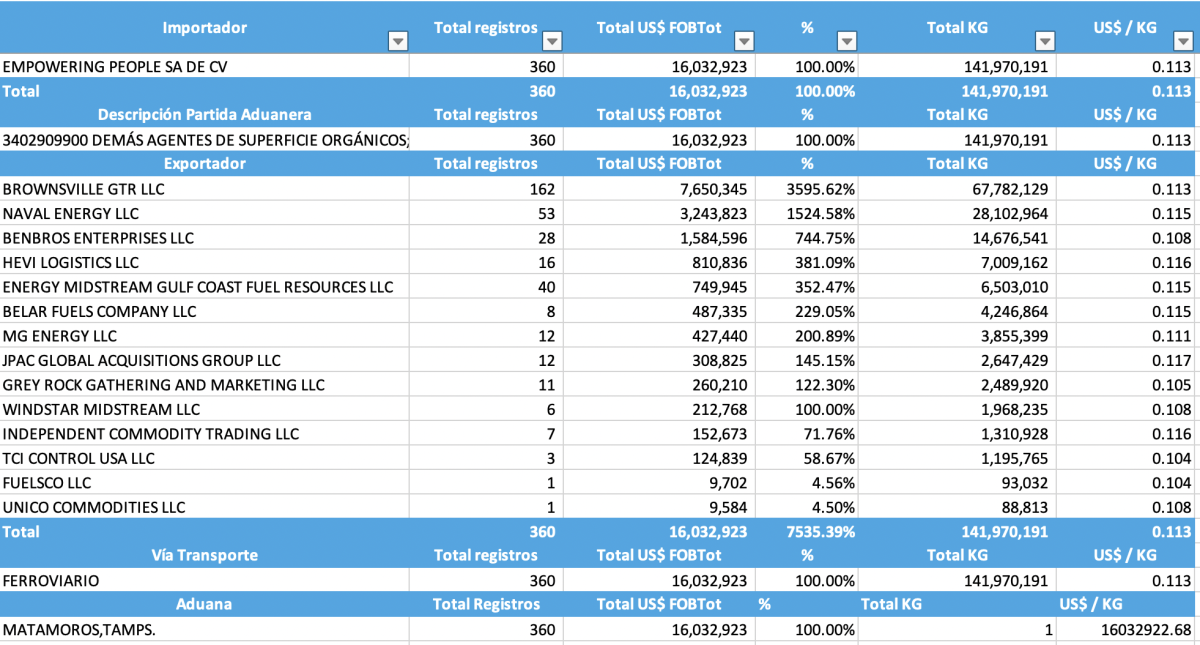Select the FUELSCO LLC cell
This screenshot has width=1200, height=645.
pos(204,483)
